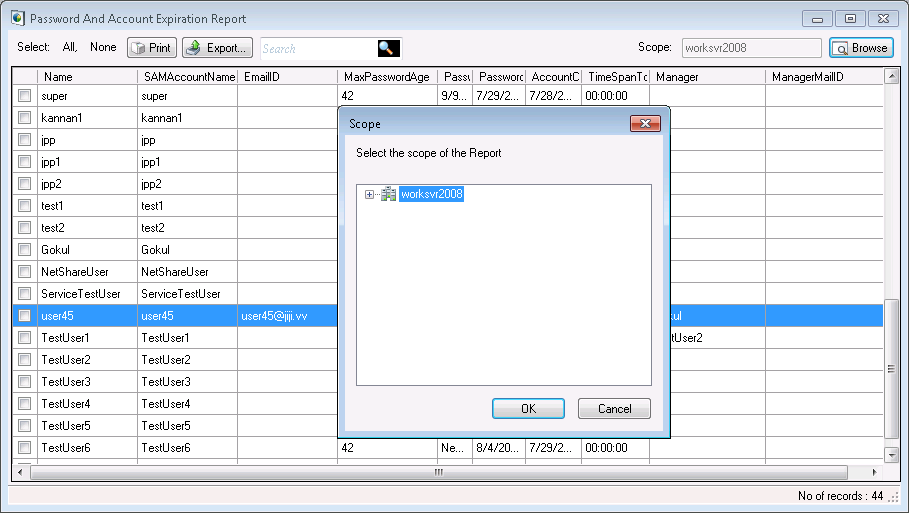Click the horizontal scrollbar thumb
Image resolution: width=909 pixels, height=513 pixels.
pyautogui.click(x=439, y=472)
